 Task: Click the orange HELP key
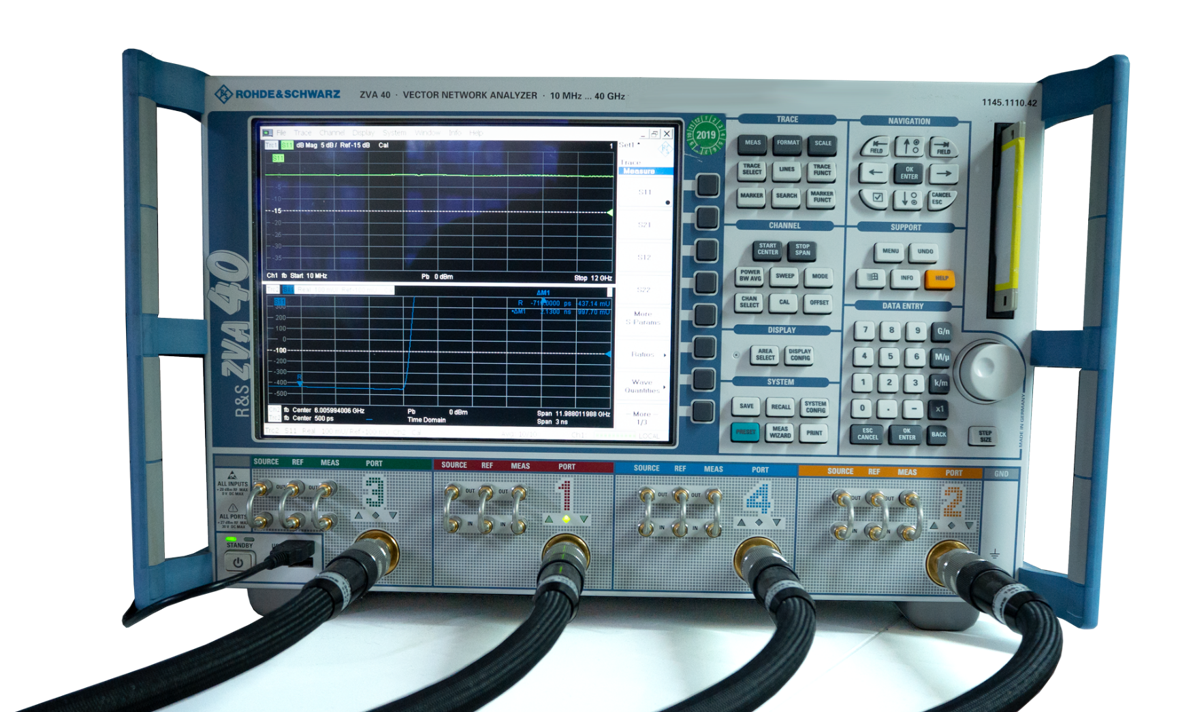coord(940,278)
